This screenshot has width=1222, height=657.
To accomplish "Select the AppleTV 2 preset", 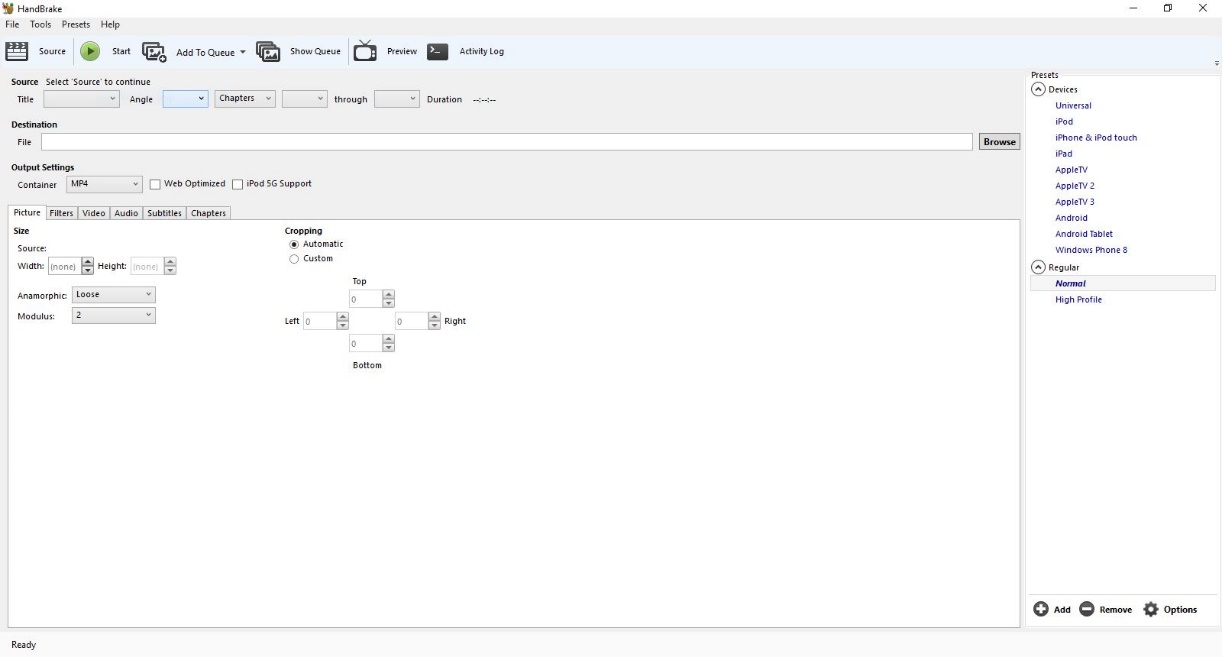I will 1075,186.
